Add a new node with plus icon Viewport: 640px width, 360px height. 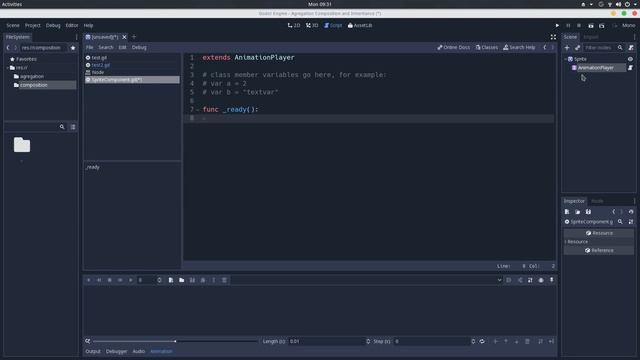tap(567, 48)
